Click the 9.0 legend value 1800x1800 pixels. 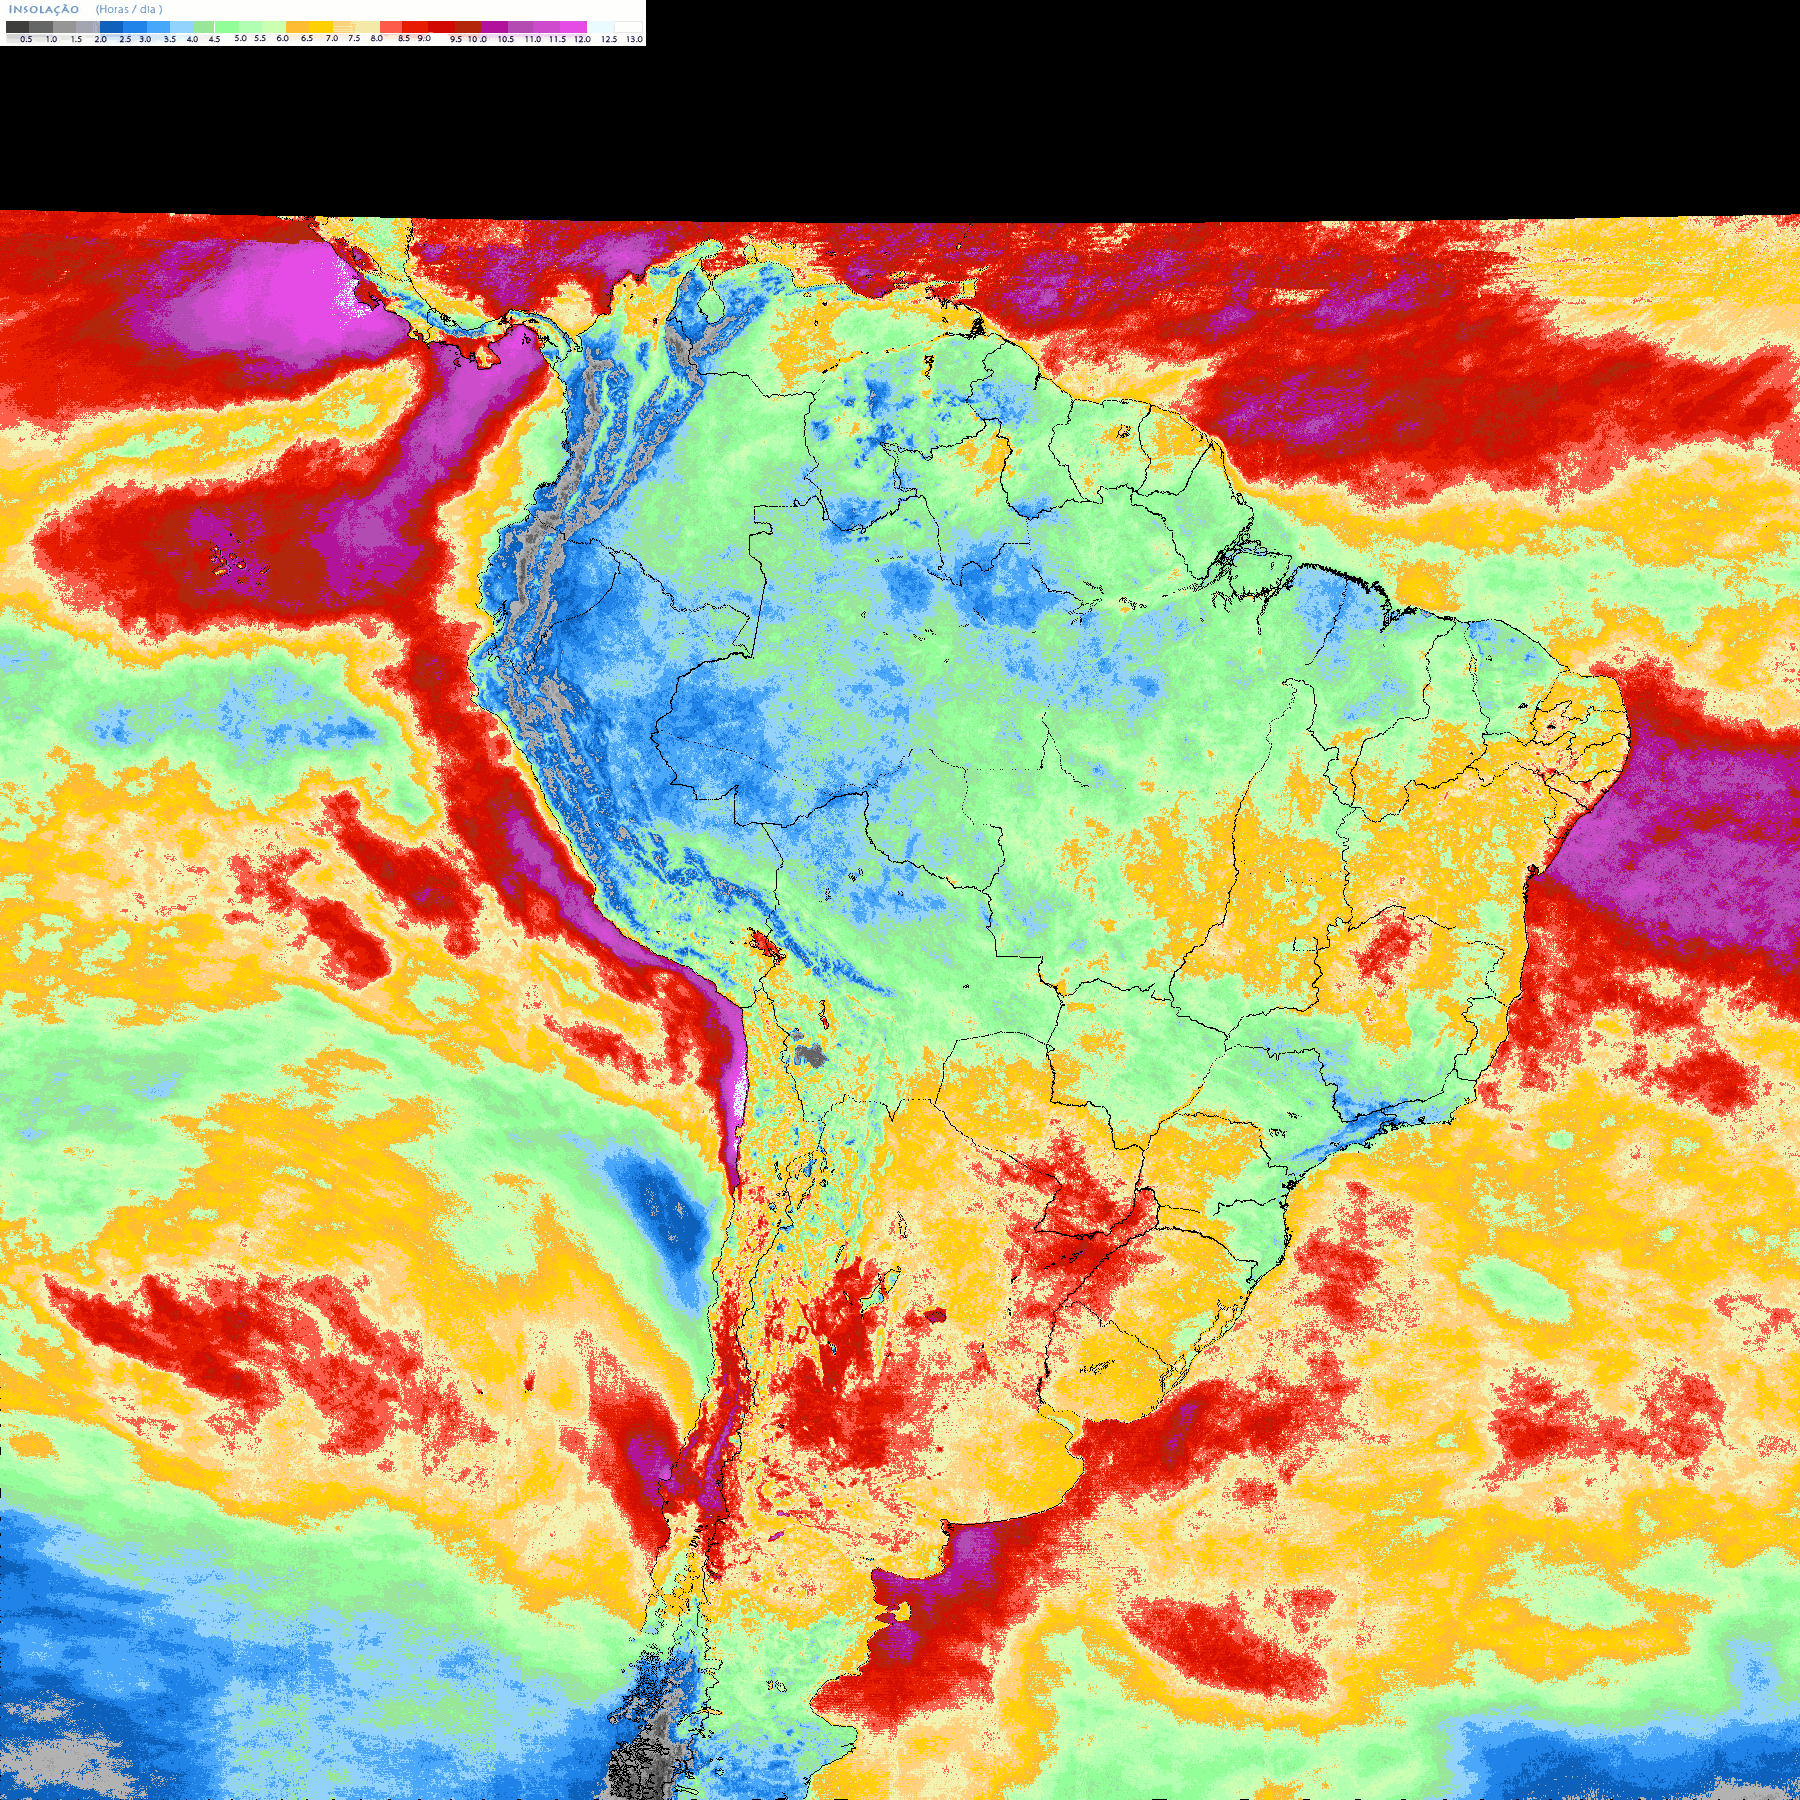tap(424, 38)
